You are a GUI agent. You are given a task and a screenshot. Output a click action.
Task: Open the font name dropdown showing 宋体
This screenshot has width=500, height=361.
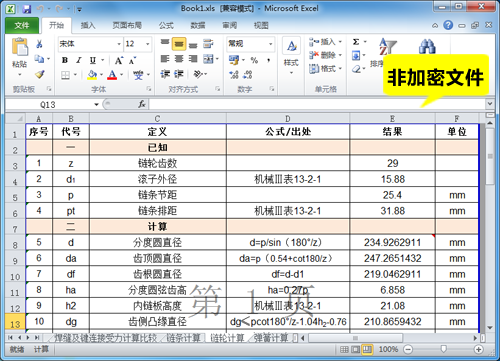pyautogui.click(x=90, y=44)
